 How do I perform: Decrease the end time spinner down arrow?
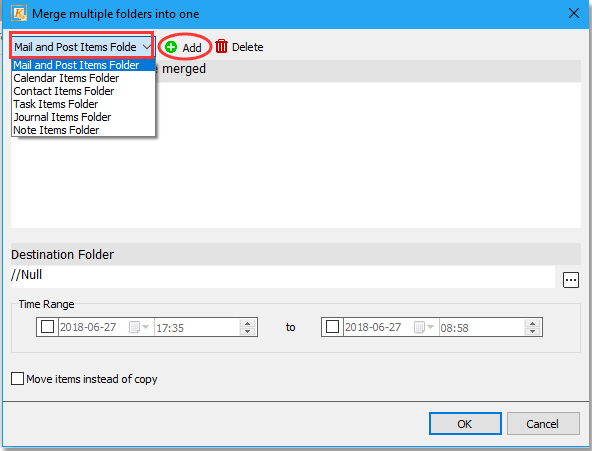tap(532, 331)
